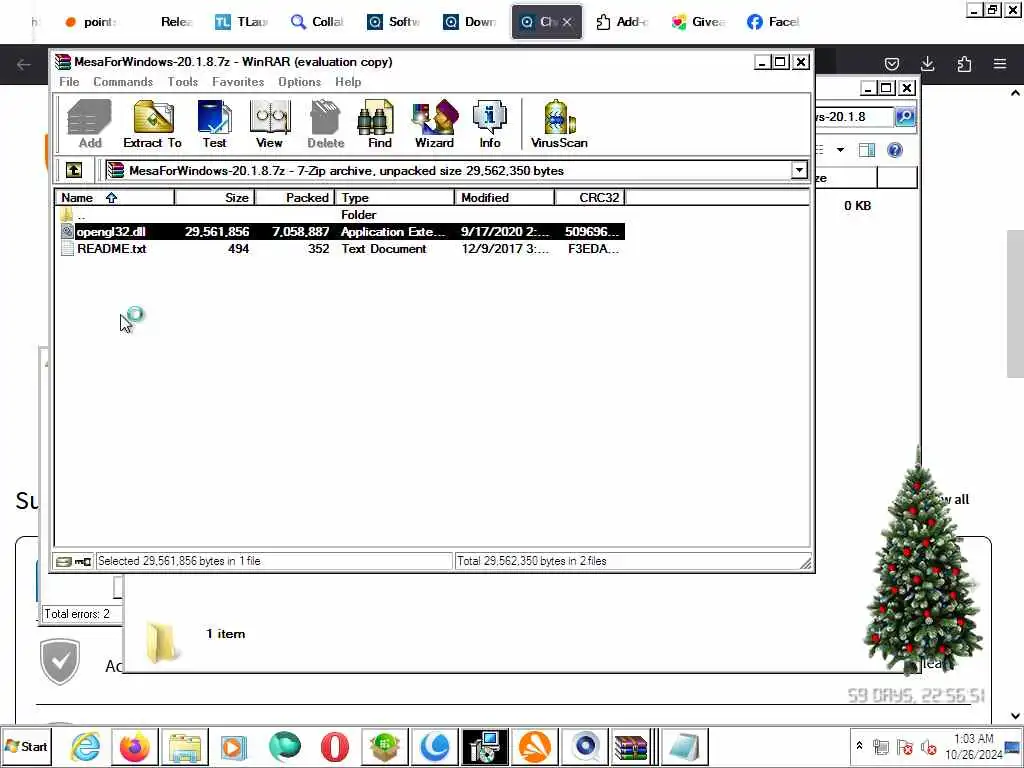Open Firefox extensions icon
The width and height of the screenshot is (1024, 768).
pos(964,64)
